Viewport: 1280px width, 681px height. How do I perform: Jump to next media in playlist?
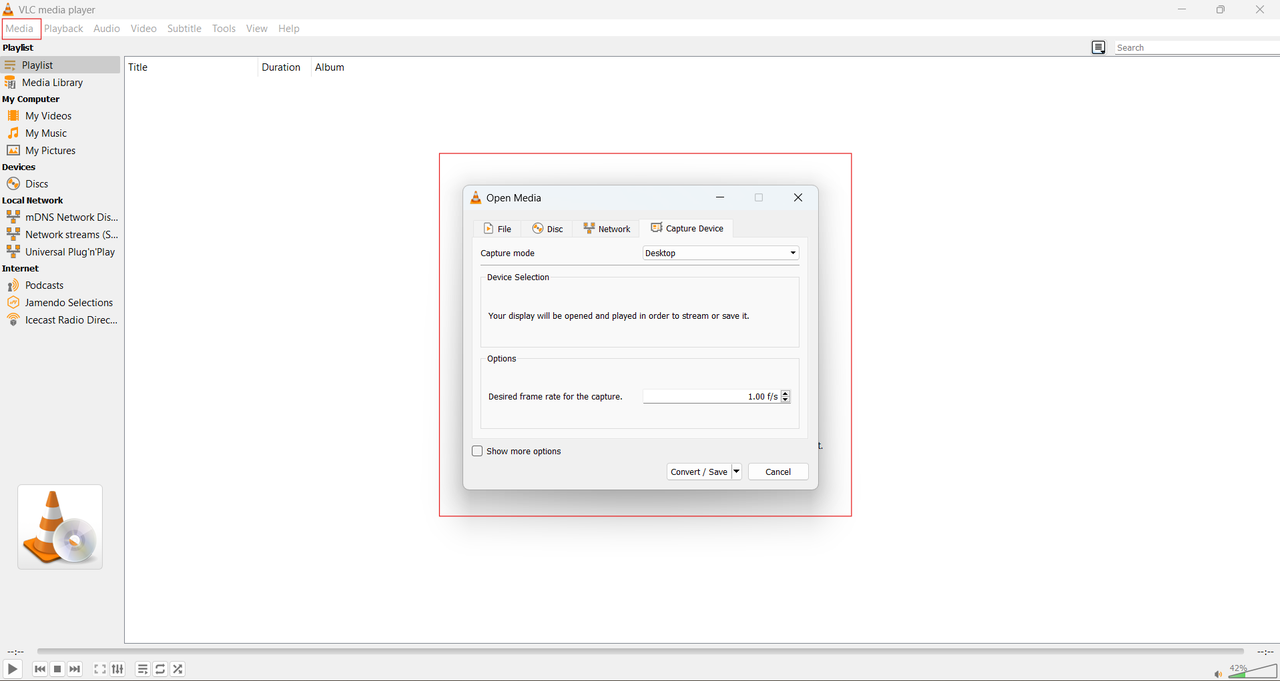coord(75,669)
